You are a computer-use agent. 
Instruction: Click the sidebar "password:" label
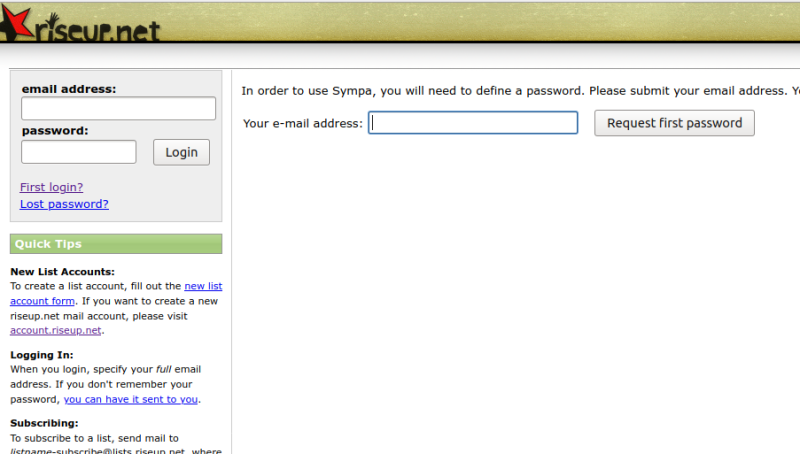[x=55, y=130]
